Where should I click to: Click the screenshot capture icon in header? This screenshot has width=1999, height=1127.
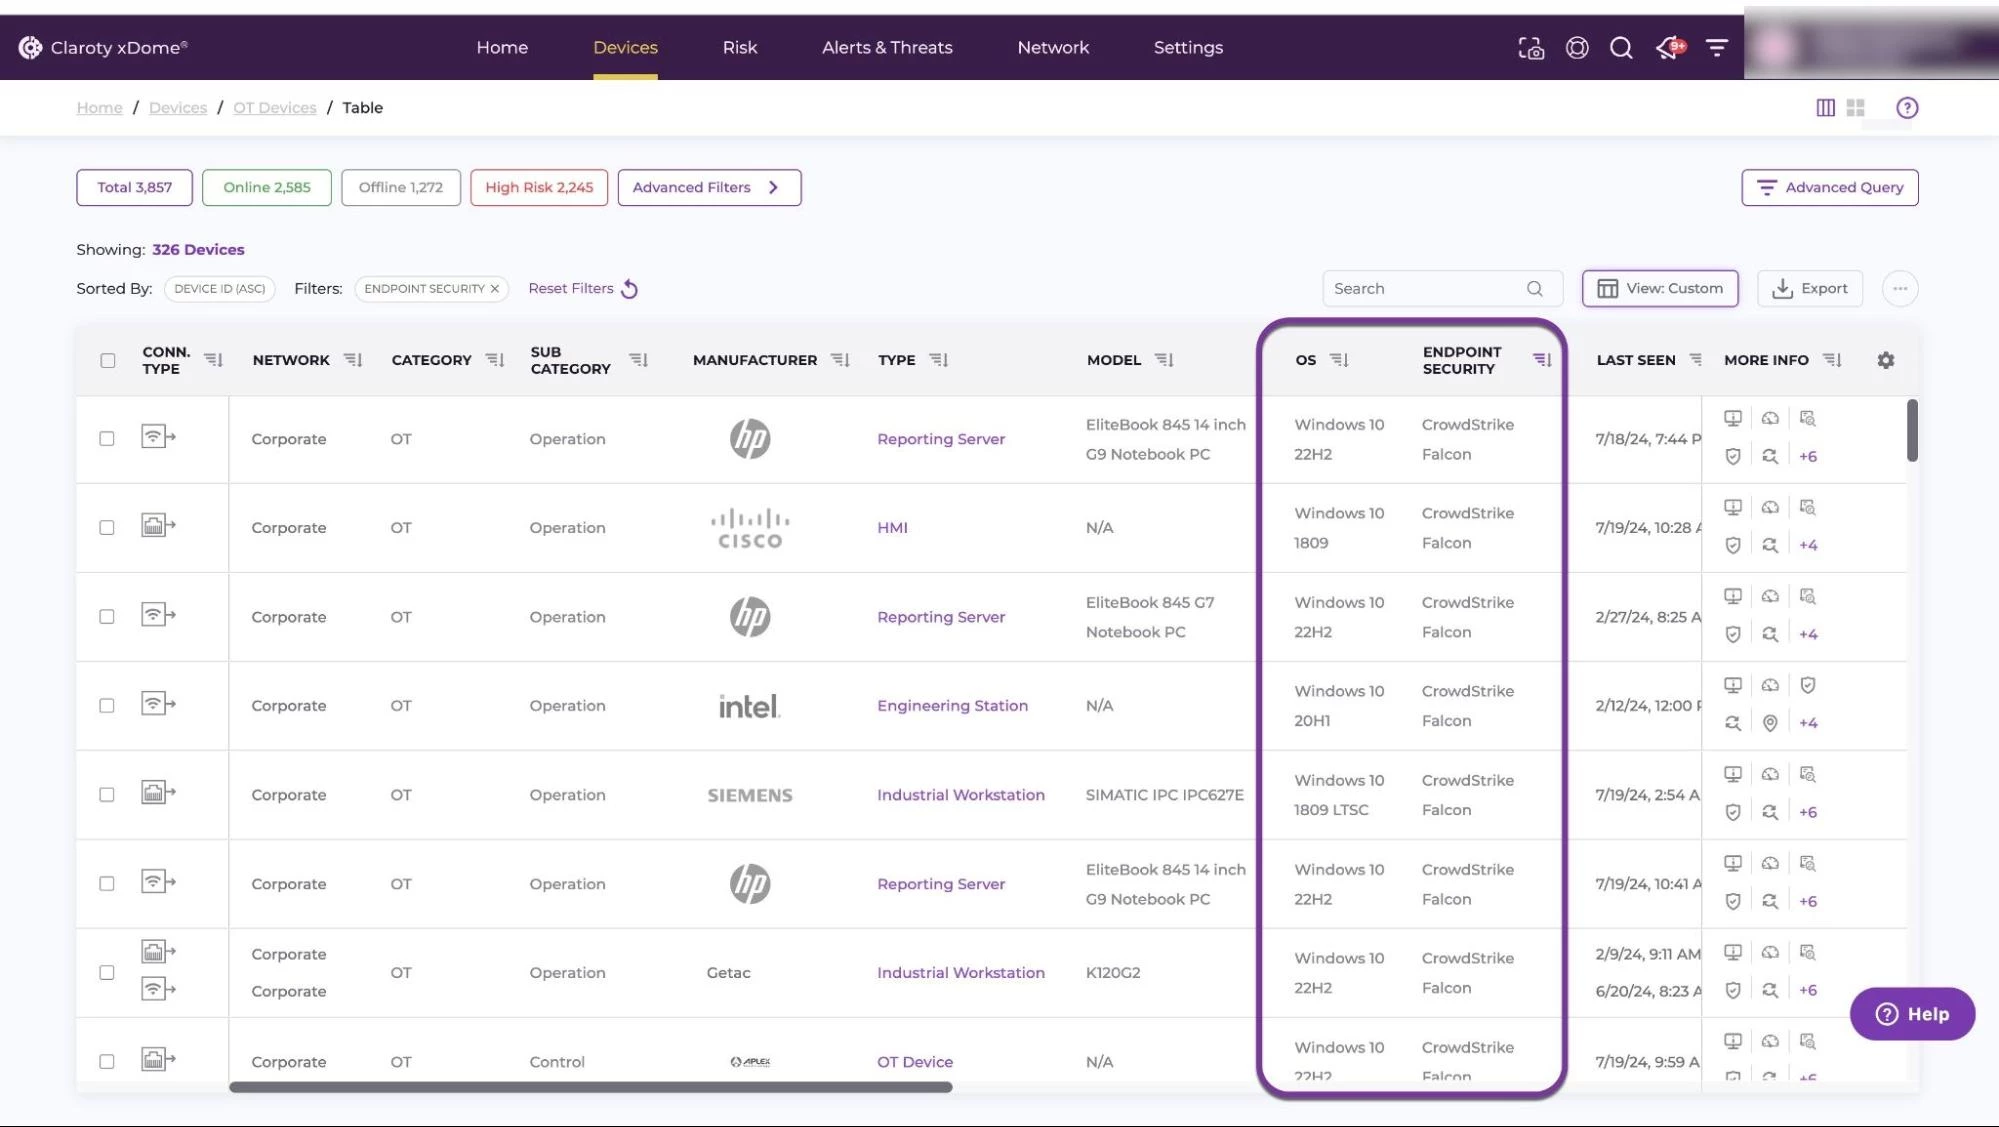1531,47
